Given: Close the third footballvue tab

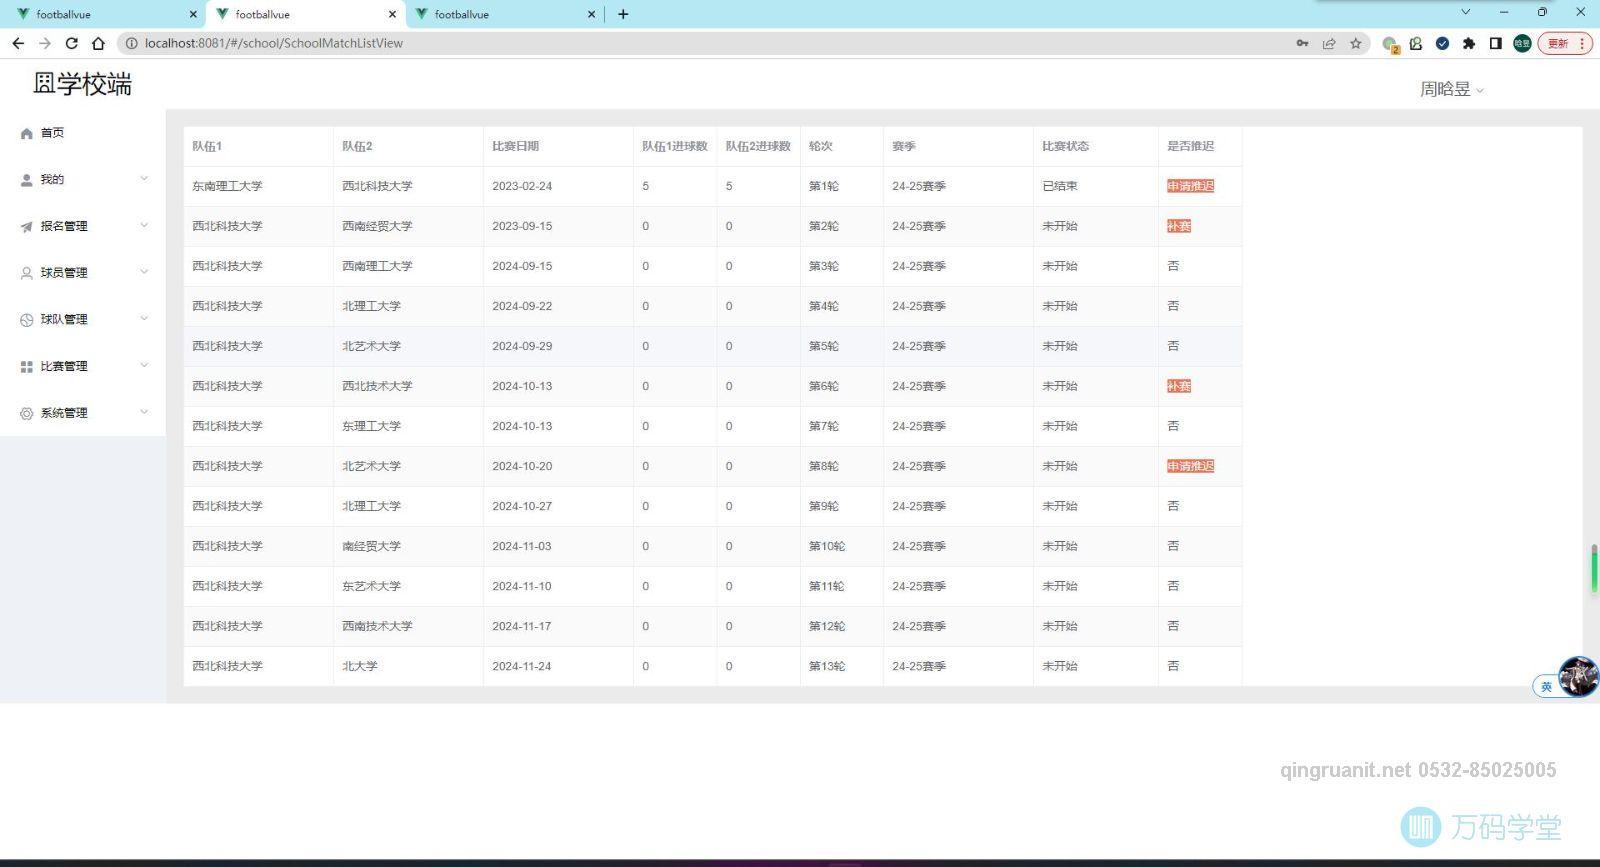Looking at the screenshot, I should pos(591,14).
